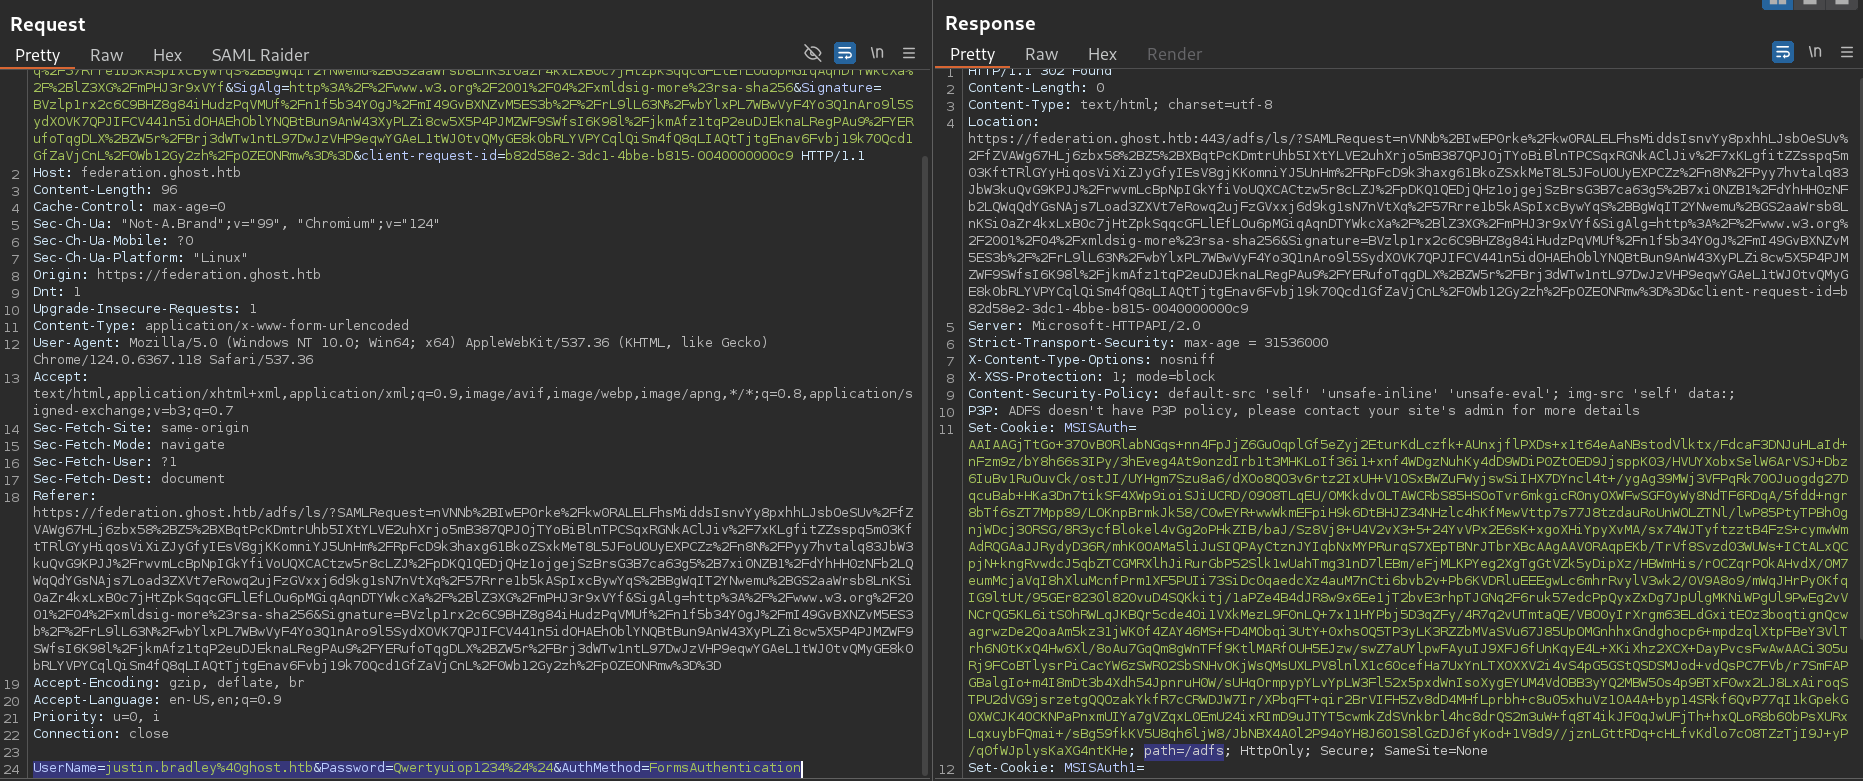Select the Response Pretty tab
Image resolution: width=1863 pixels, height=781 pixels.
tap(972, 54)
